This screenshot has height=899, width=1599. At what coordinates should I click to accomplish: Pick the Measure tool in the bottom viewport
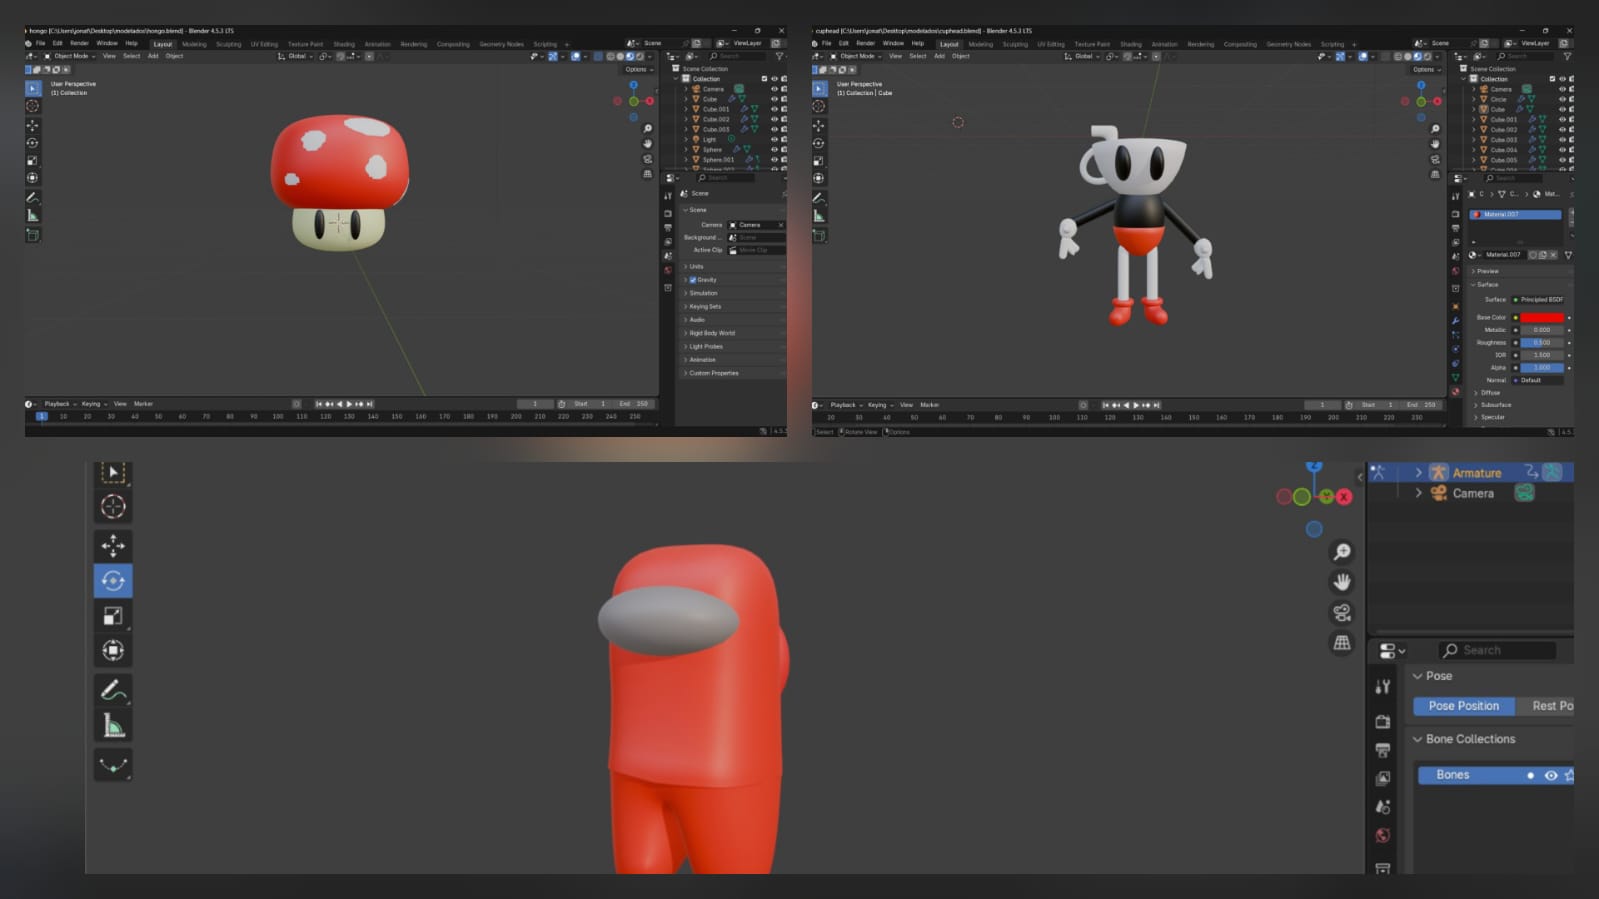pyautogui.click(x=113, y=726)
